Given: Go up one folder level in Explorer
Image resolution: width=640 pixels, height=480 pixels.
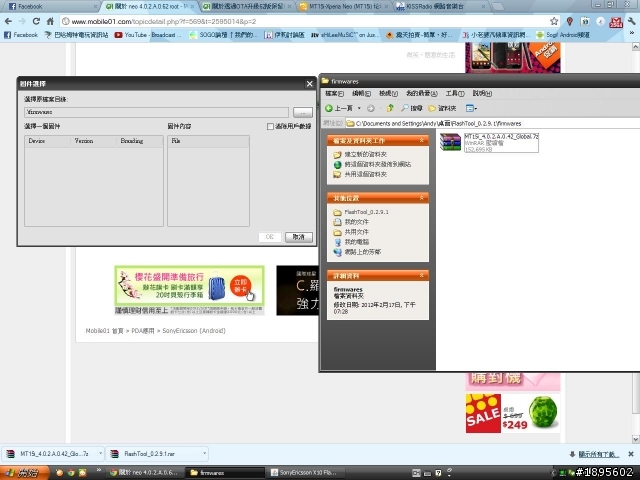Looking at the screenshot, I should tap(390, 108).
